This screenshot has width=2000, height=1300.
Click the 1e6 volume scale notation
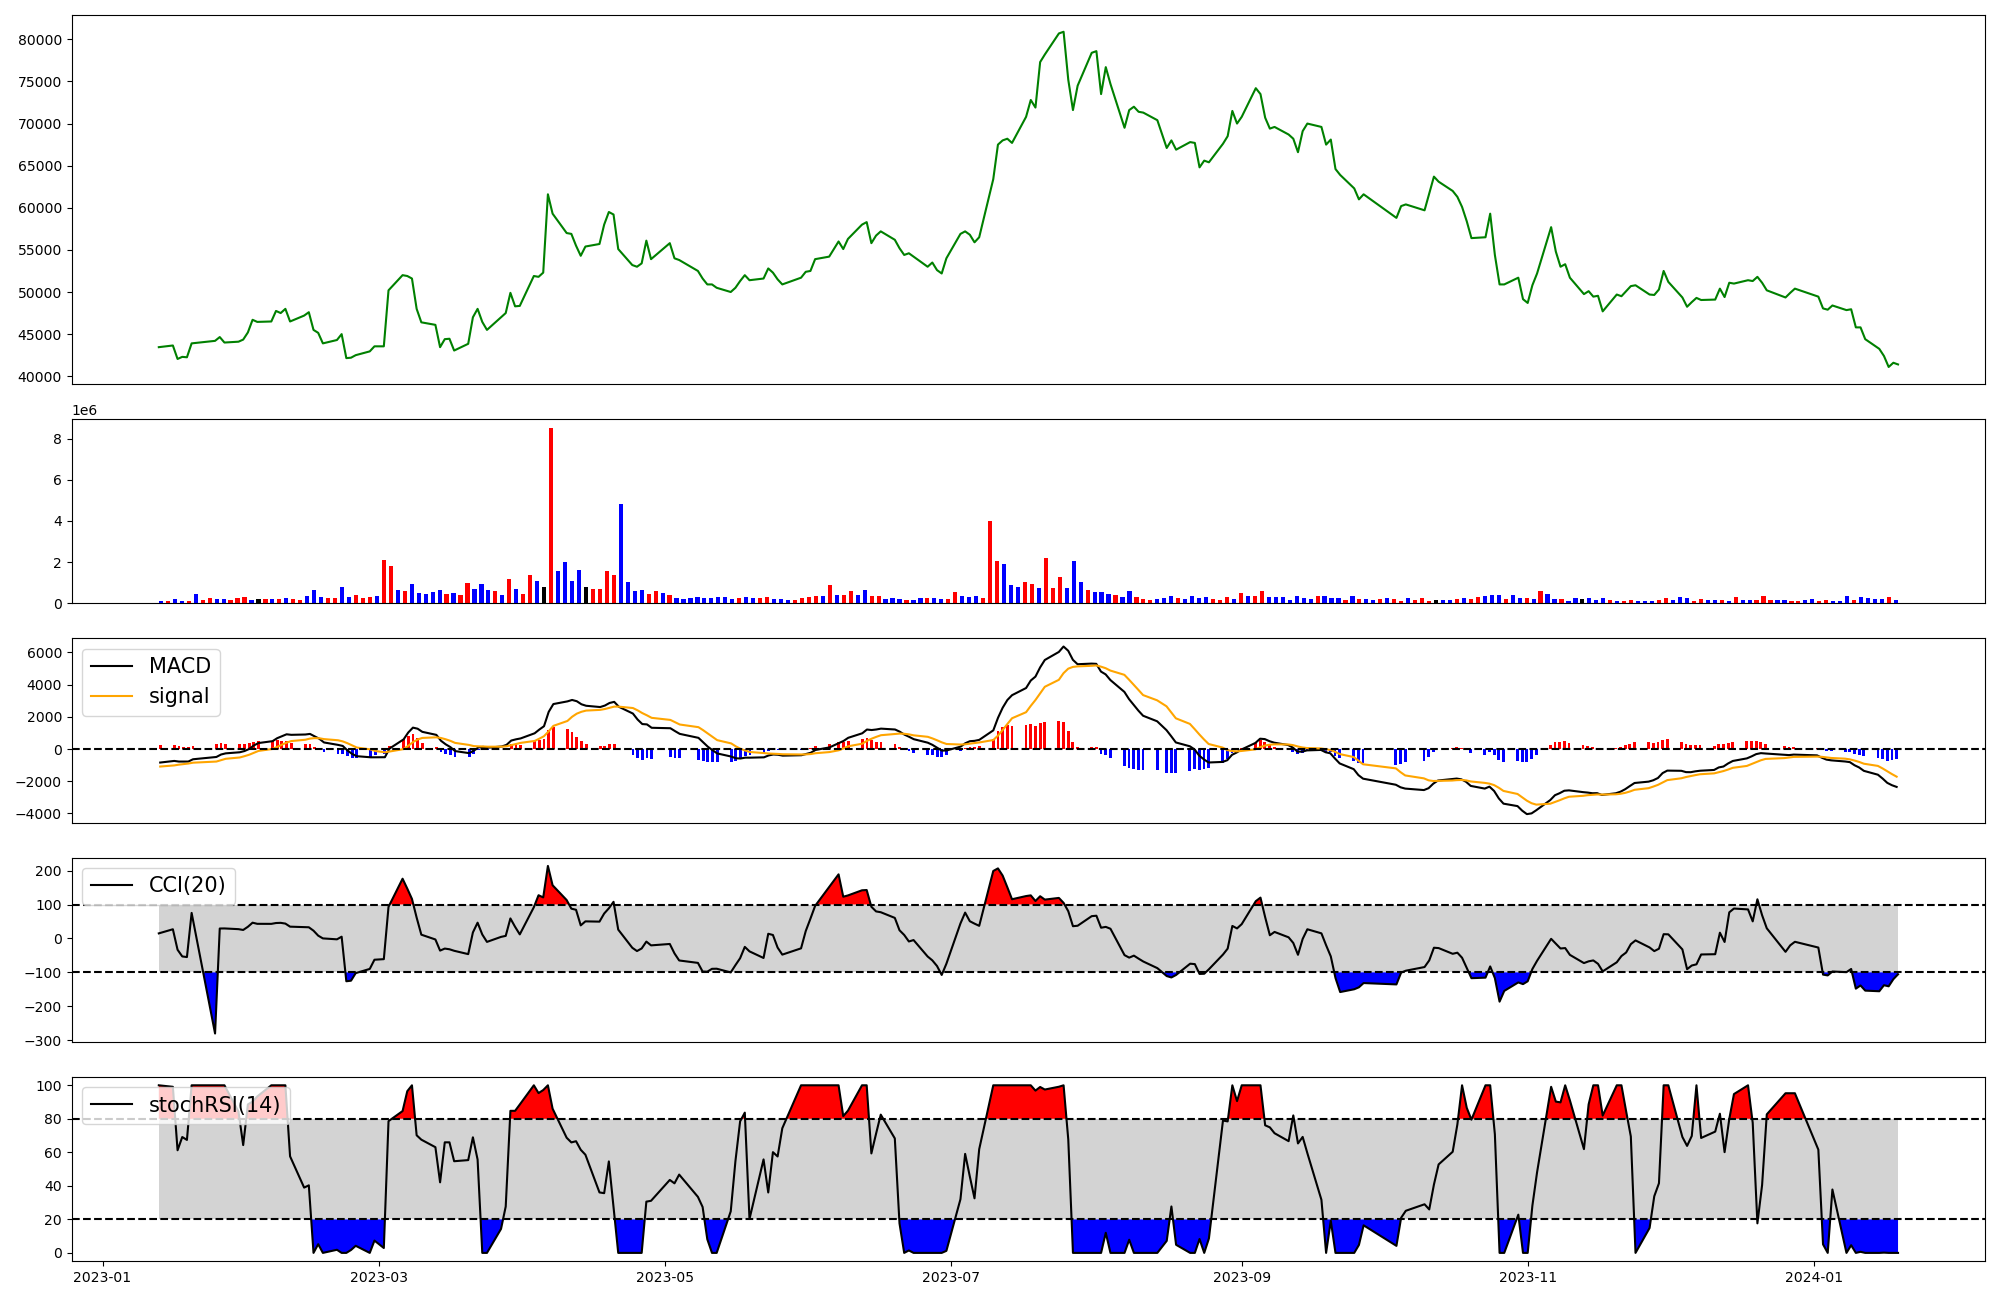pyautogui.click(x=84, y=411)
